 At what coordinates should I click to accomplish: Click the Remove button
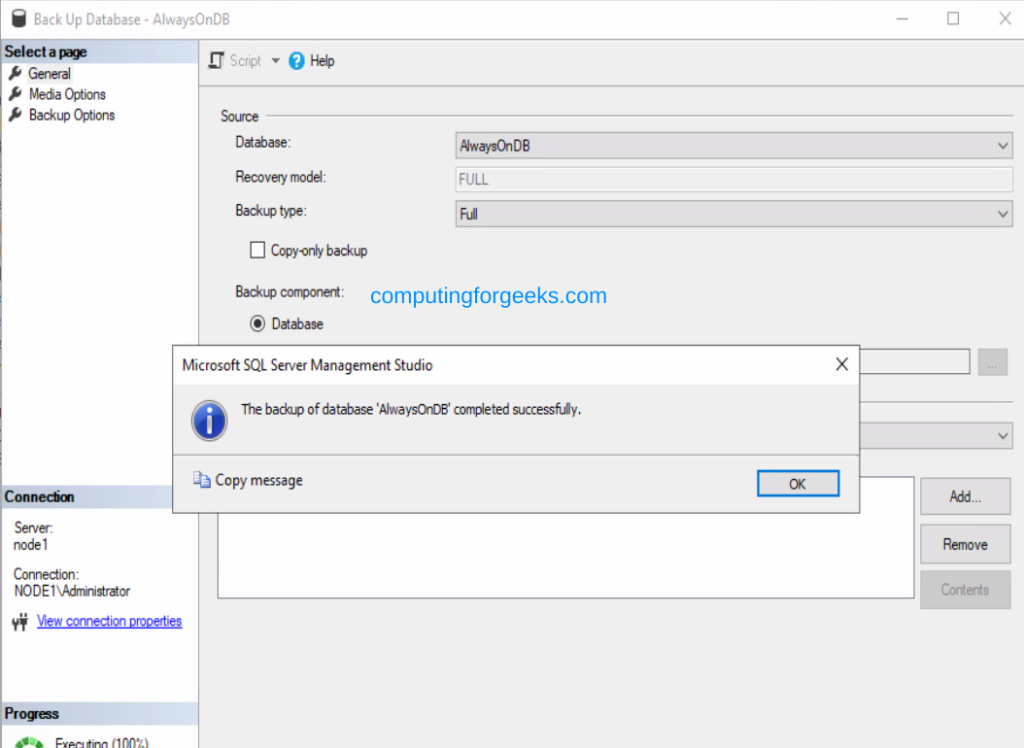point(964,544)
